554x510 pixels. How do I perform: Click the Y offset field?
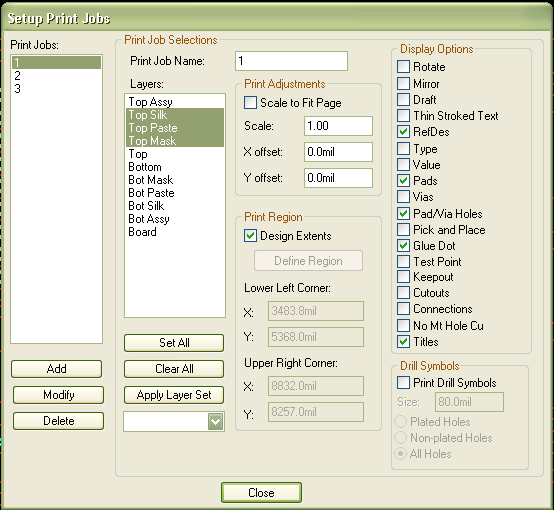[x=338, y=178]
